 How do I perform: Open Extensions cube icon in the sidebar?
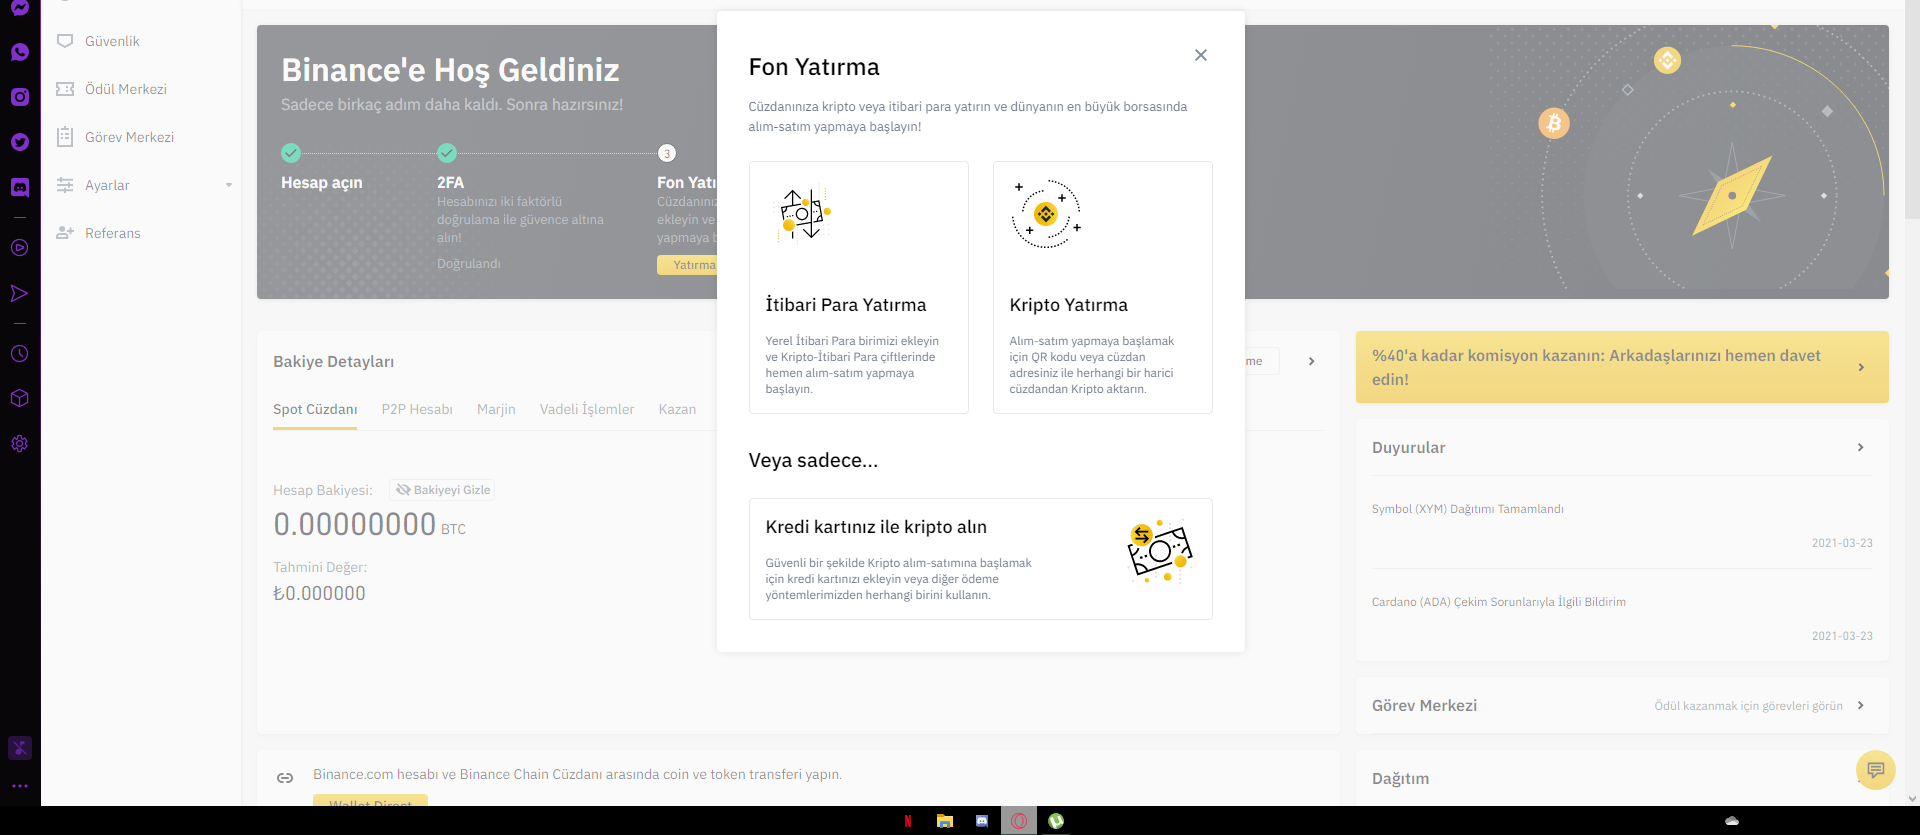pos(20,399)
